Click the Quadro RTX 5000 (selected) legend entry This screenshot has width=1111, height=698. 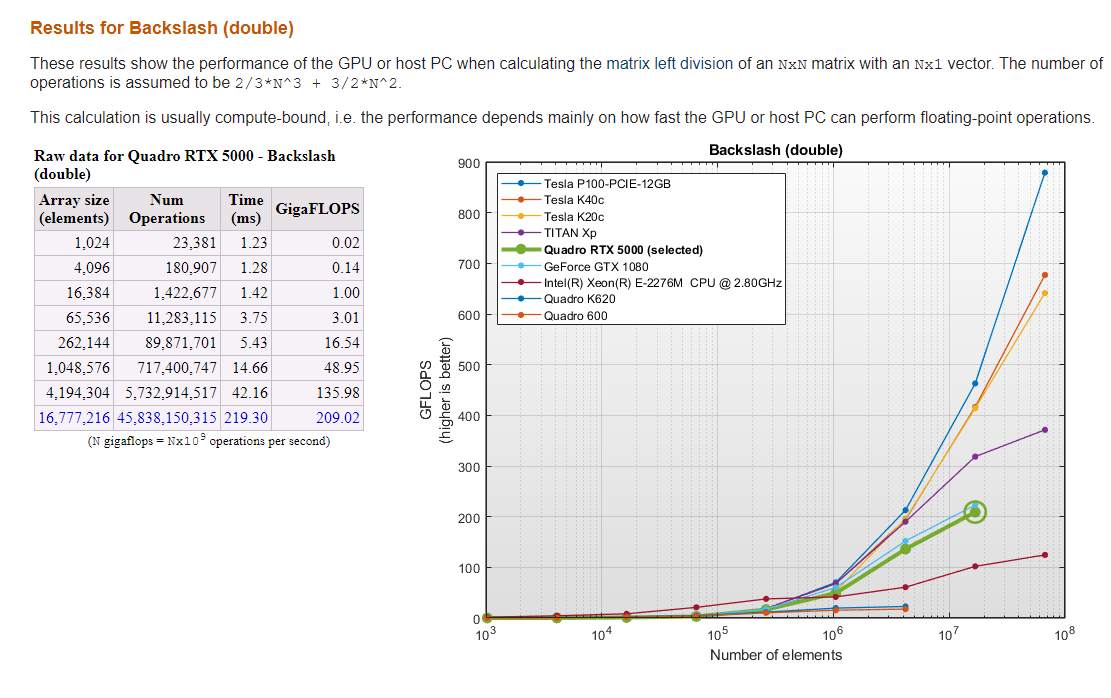623,250
